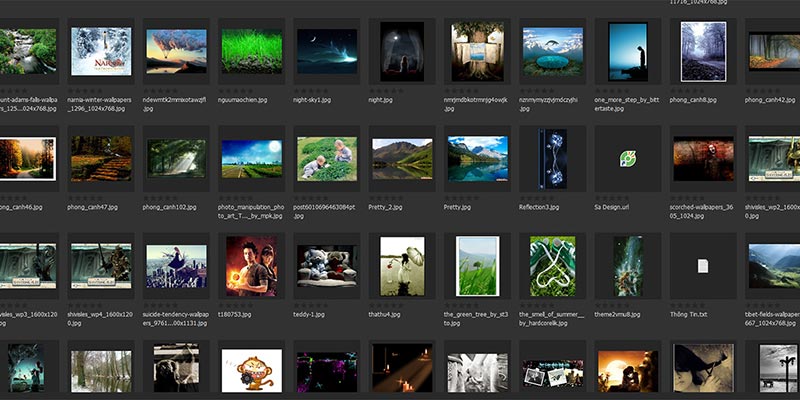Click the file name thathu4.jpg
Viewport: 800px width, 400px height.
coord(385,314)
